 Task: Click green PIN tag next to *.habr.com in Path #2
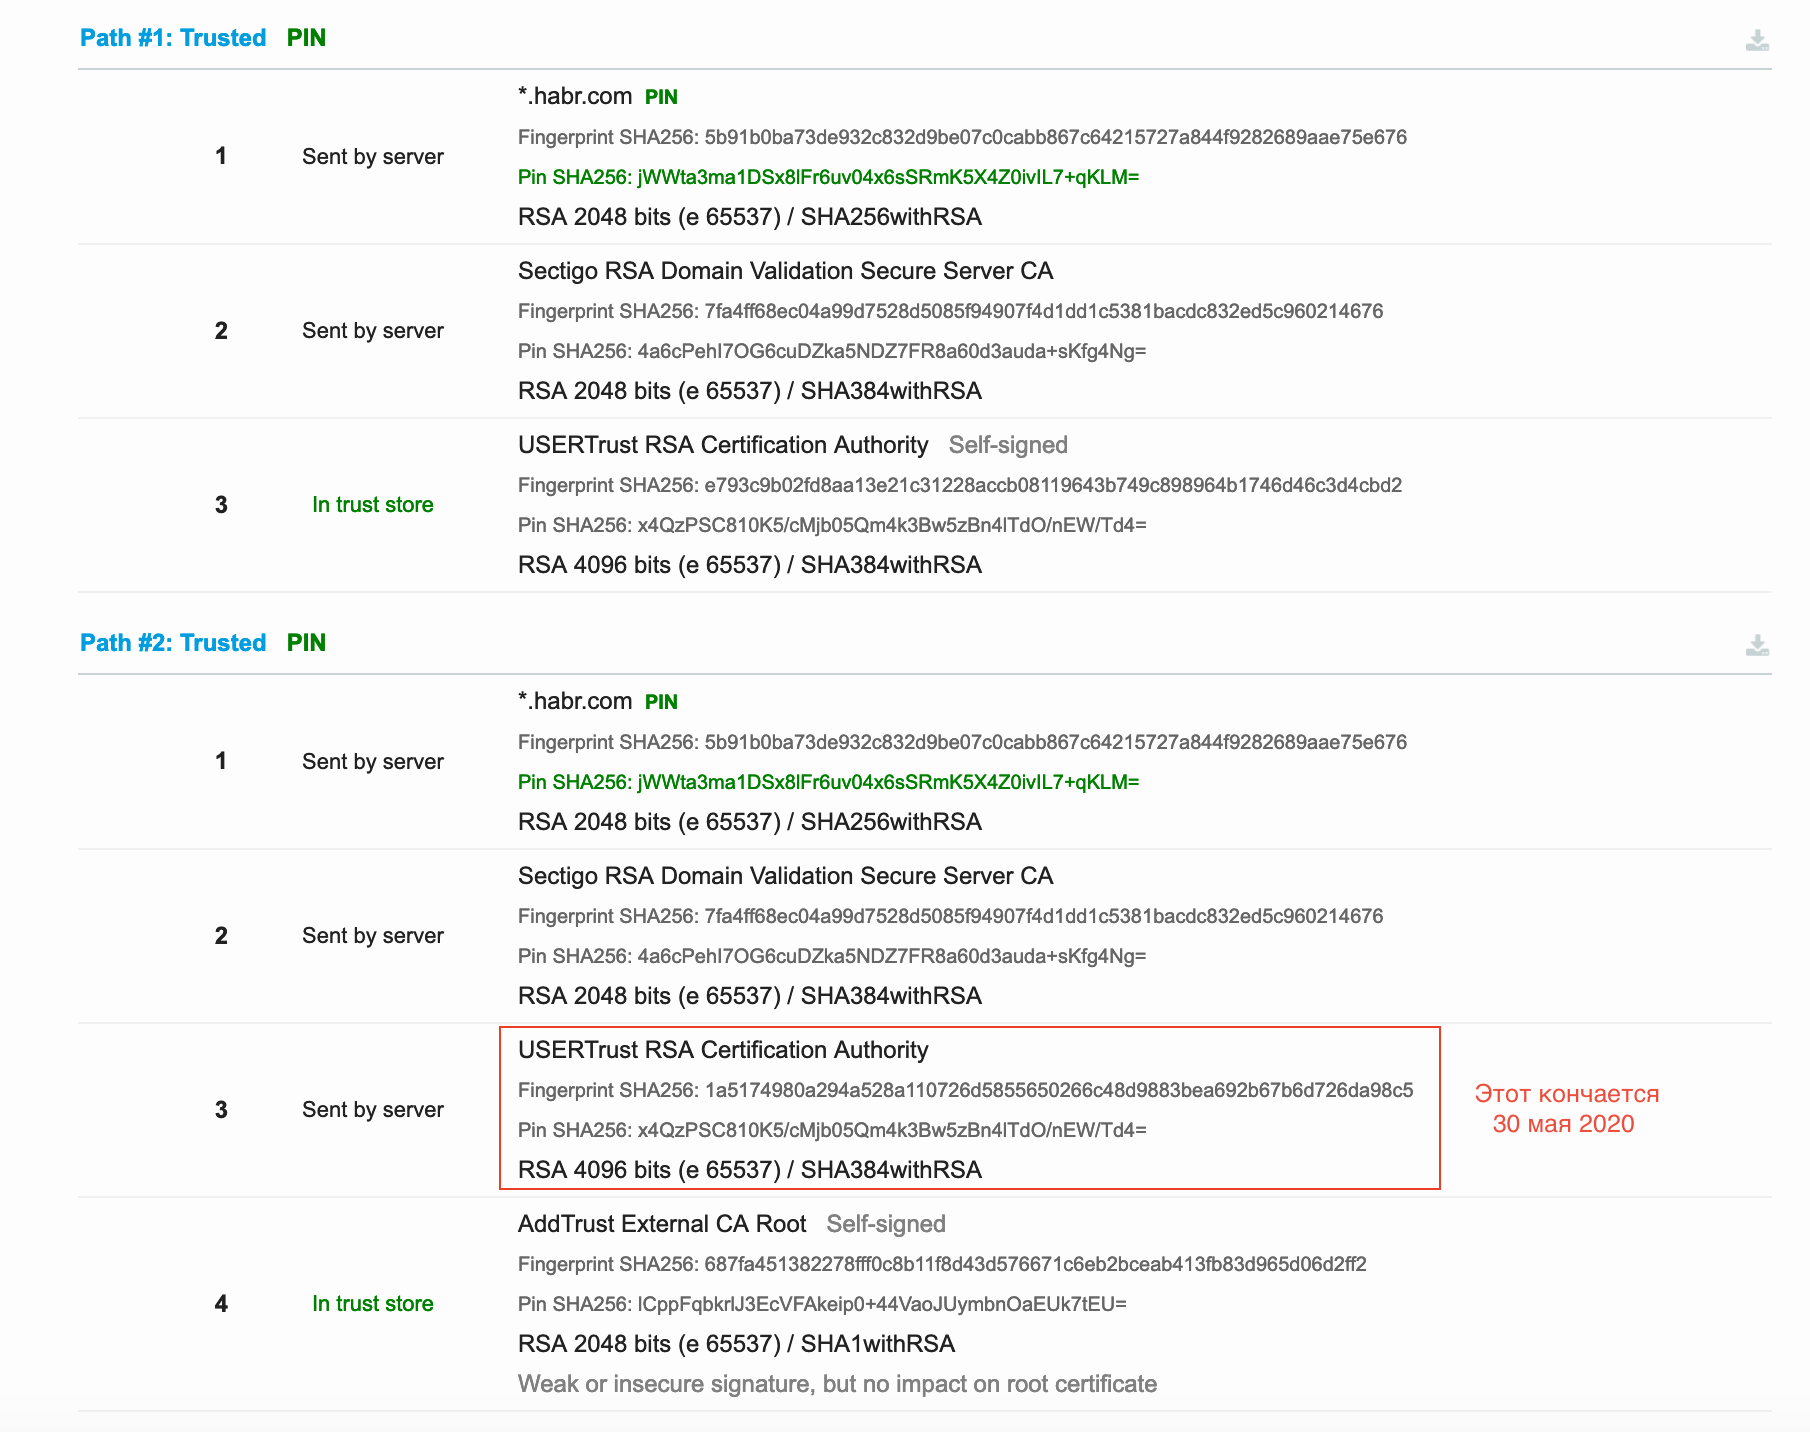[661, 702]
